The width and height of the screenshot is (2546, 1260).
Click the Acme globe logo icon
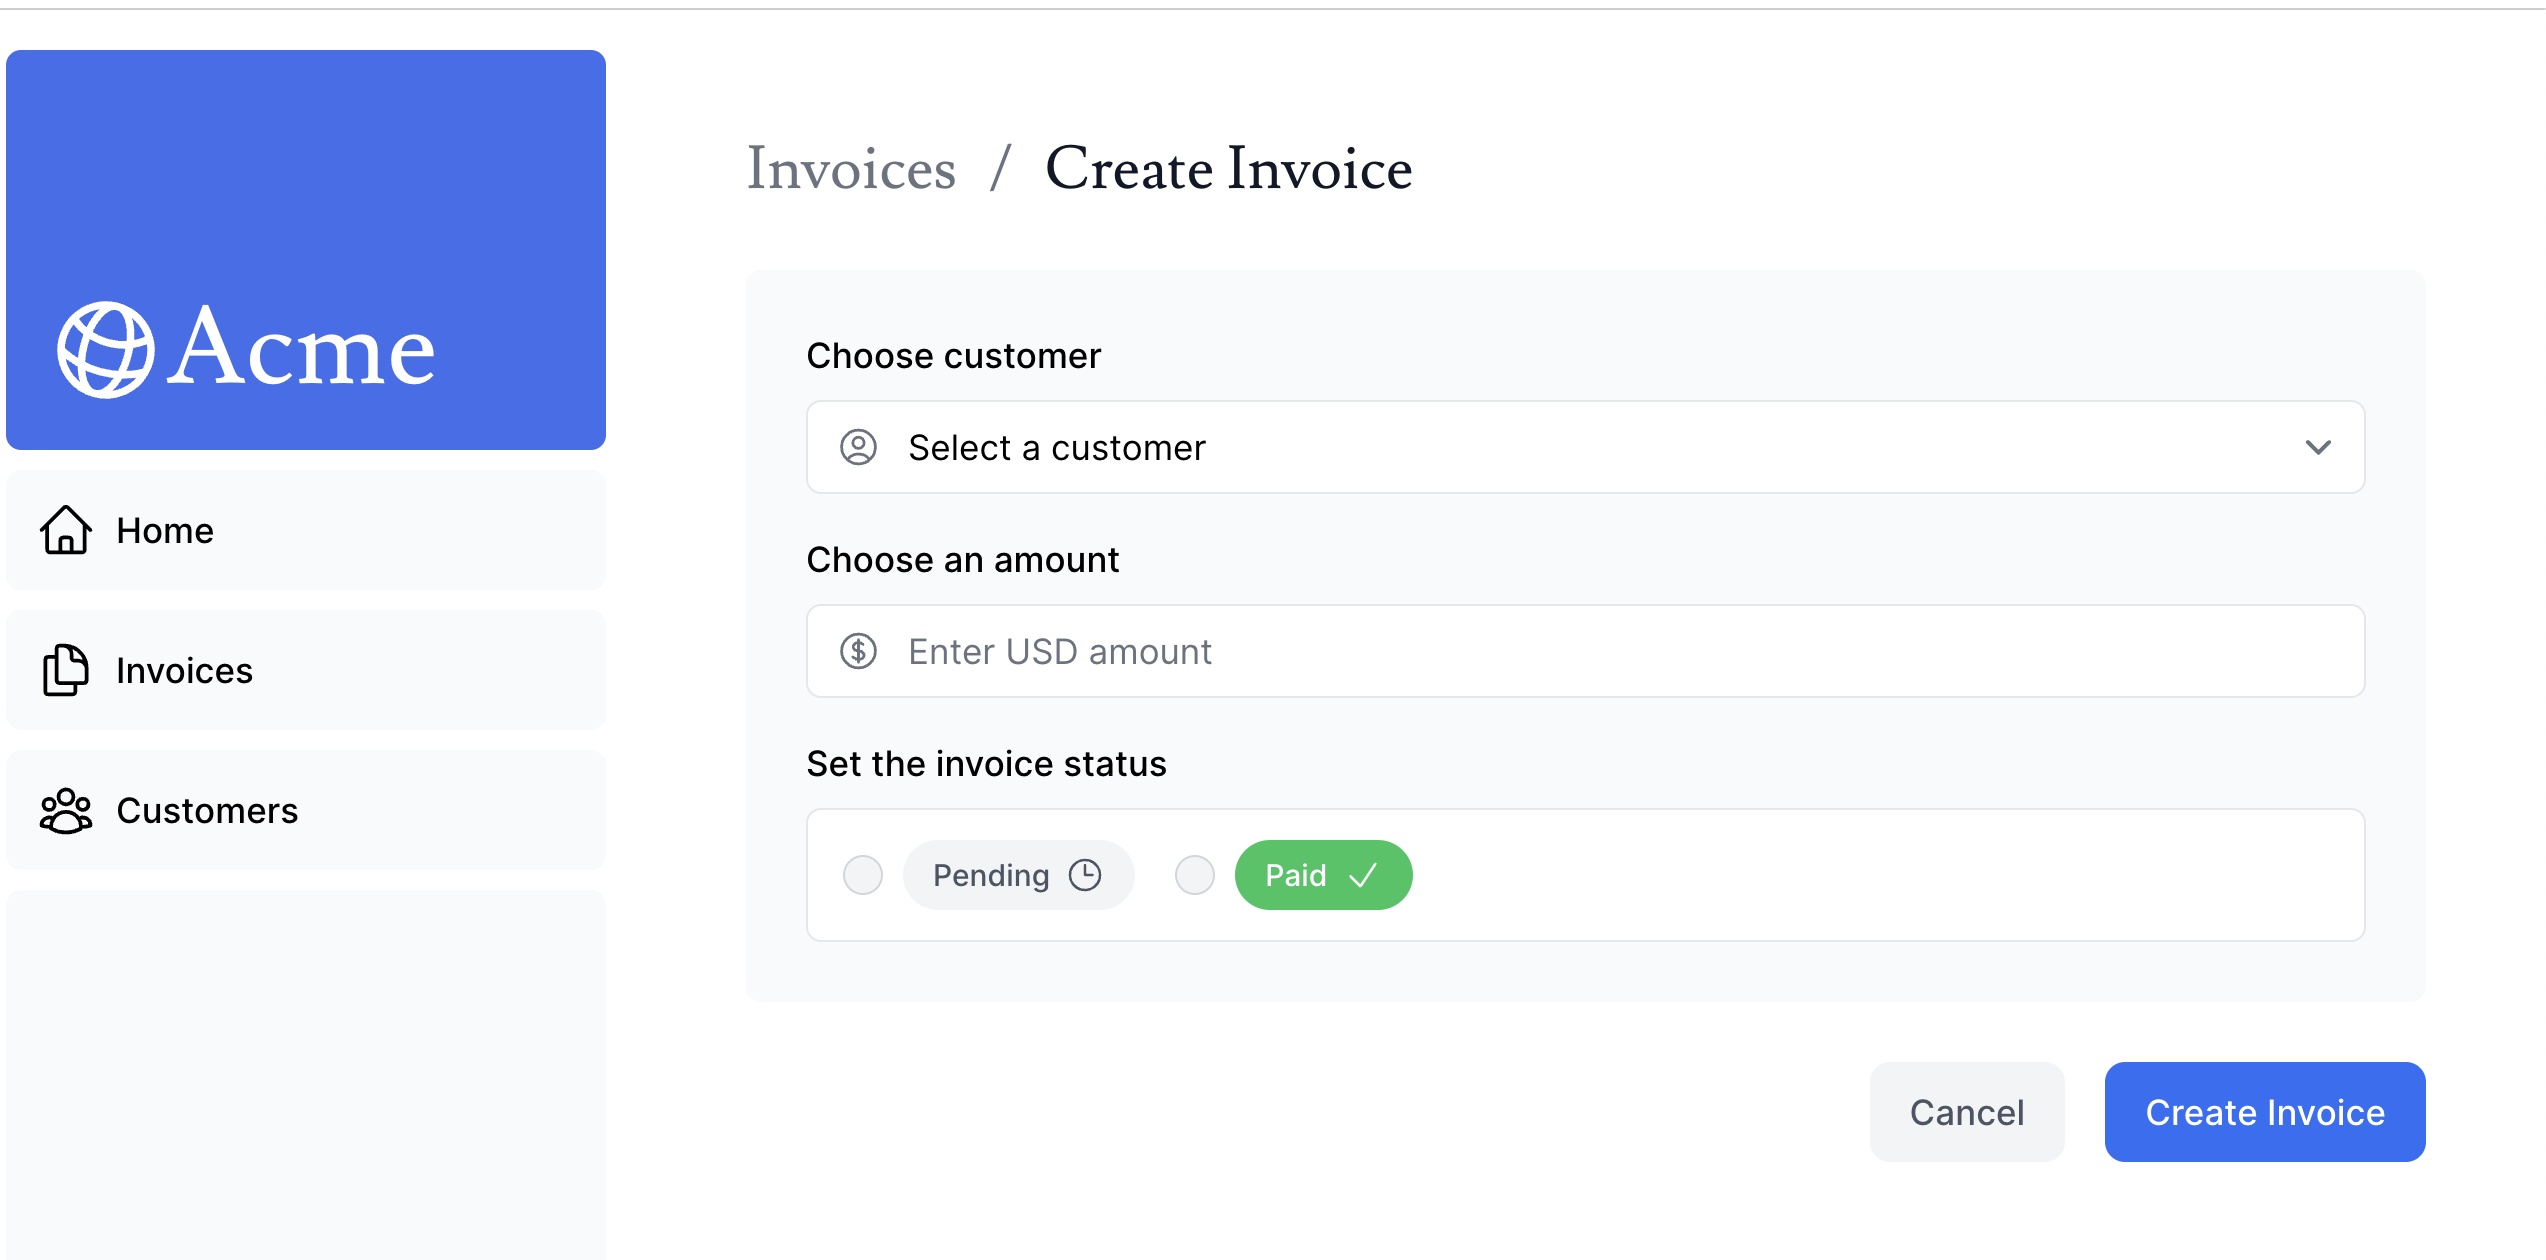[x=105, y=350]
